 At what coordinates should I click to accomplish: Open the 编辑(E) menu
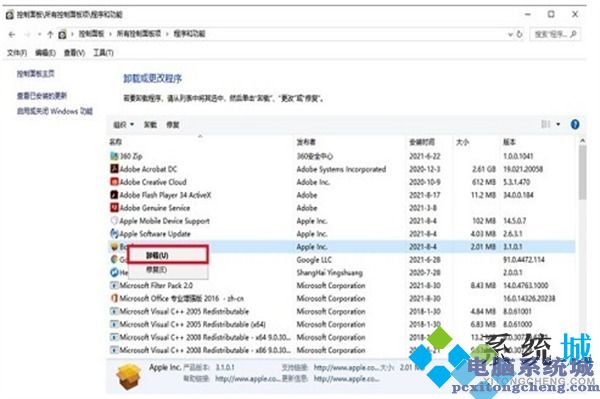click(x=45, y=53)
